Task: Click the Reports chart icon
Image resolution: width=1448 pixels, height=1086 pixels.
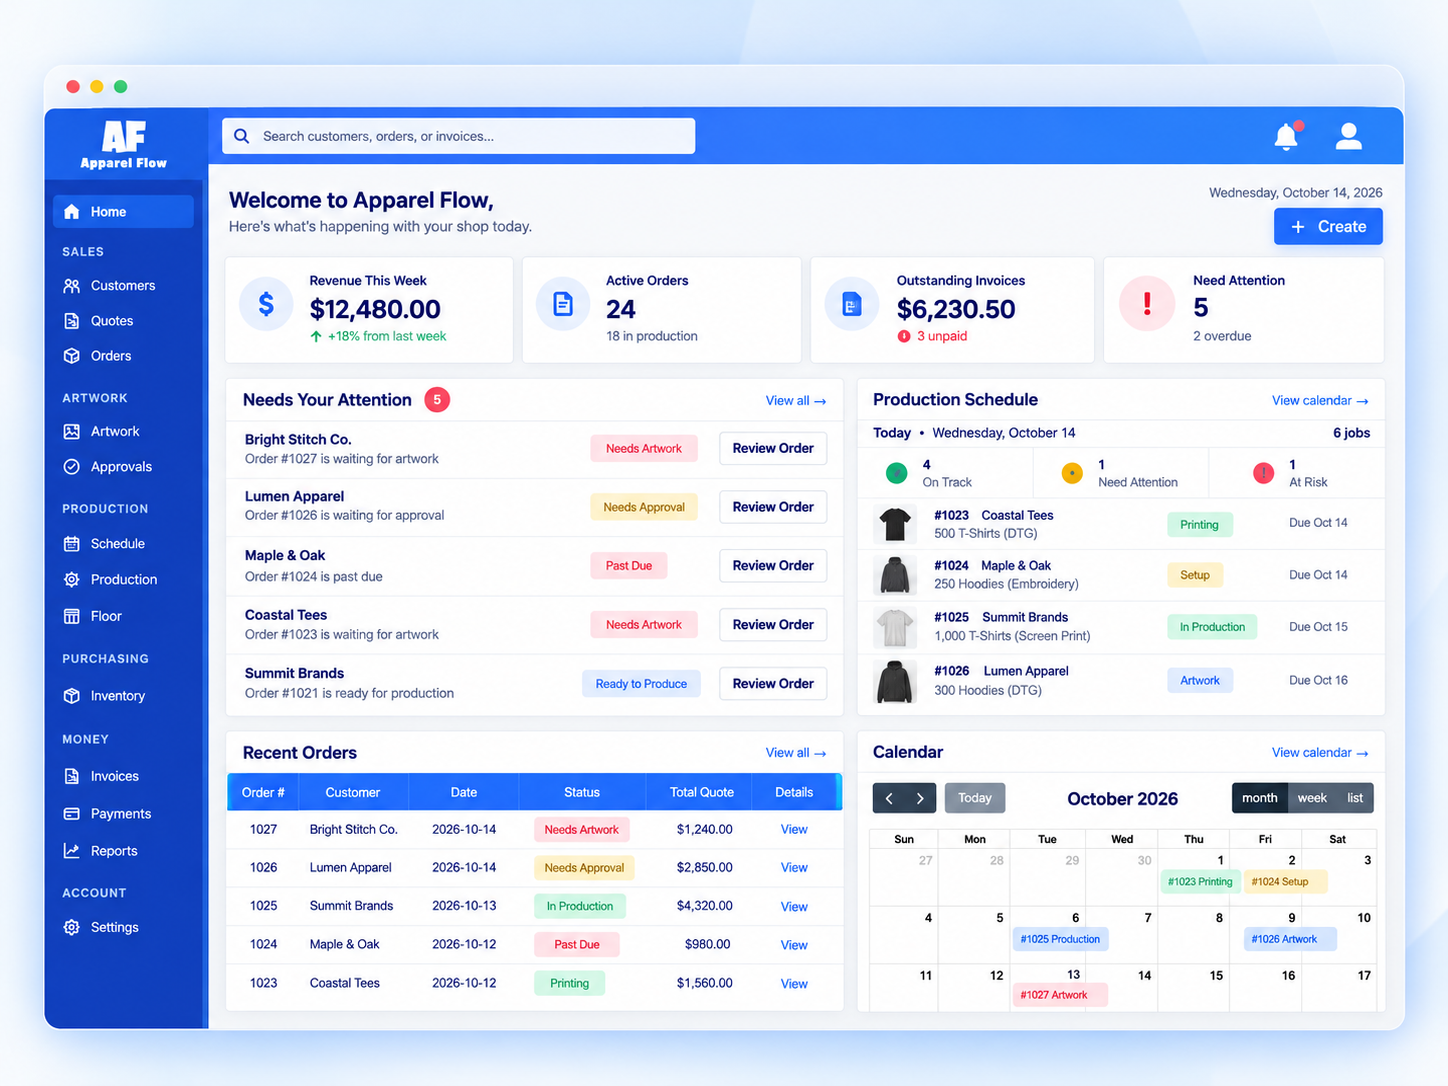Action: 72,851
